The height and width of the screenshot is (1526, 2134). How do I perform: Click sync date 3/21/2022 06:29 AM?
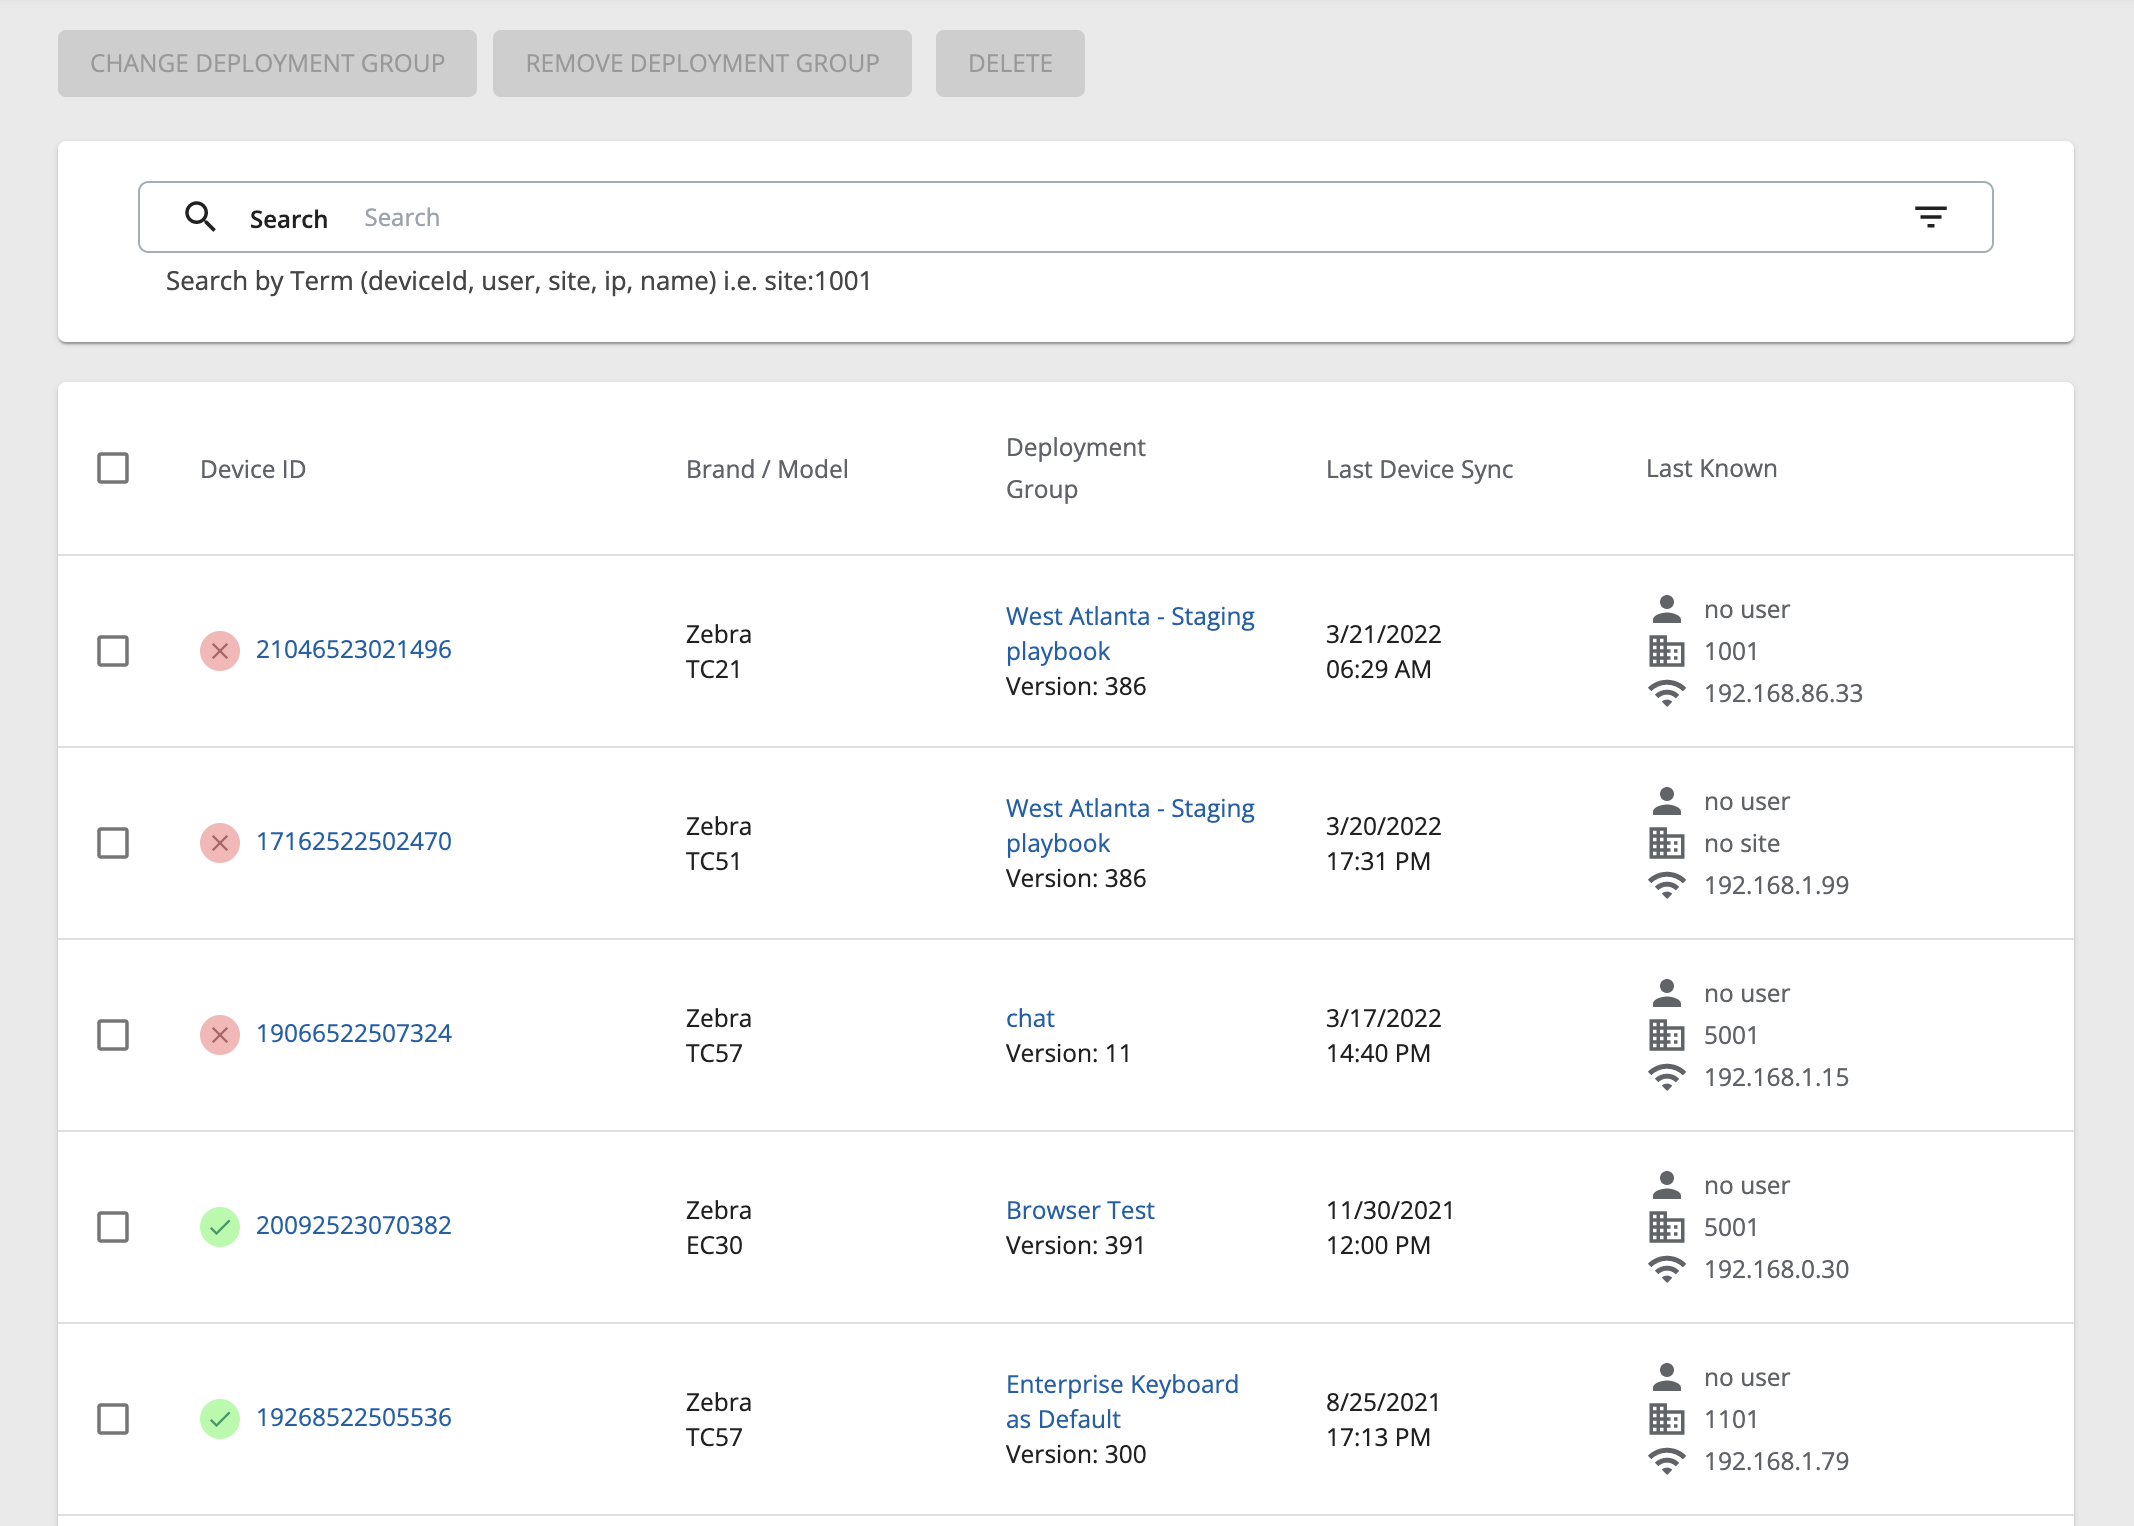tap(1384, 652)
